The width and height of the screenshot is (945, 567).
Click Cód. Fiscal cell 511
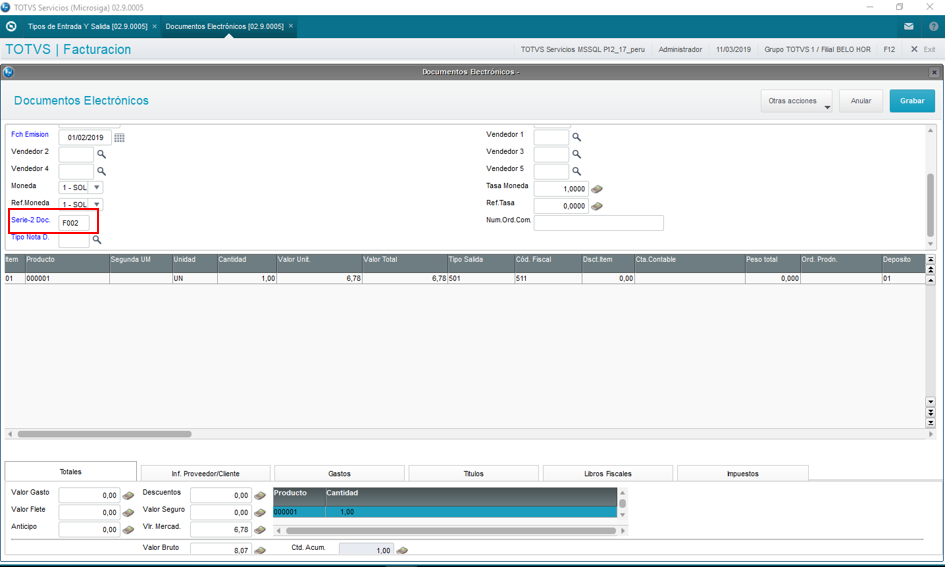click(x=548, y=278)
